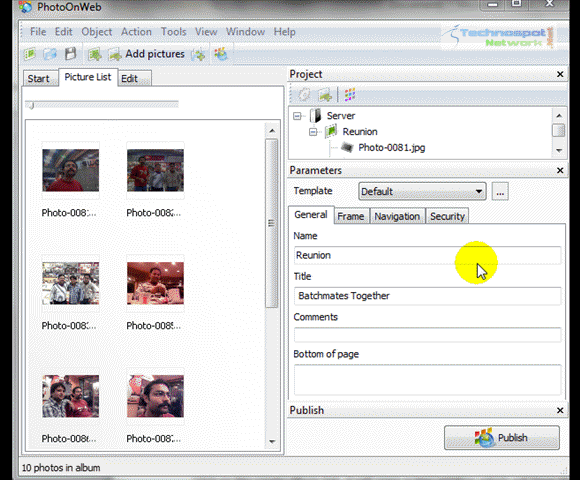
Task: Click the Publish button
Action: click(x=502, y=437)
